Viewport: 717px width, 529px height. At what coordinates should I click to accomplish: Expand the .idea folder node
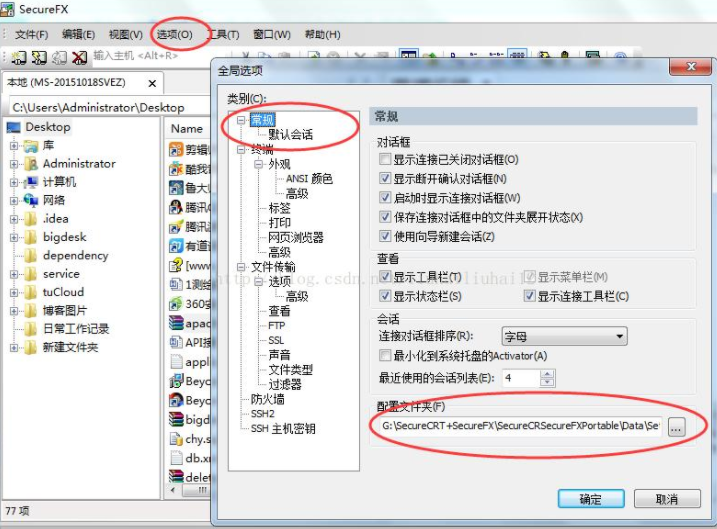14,219
